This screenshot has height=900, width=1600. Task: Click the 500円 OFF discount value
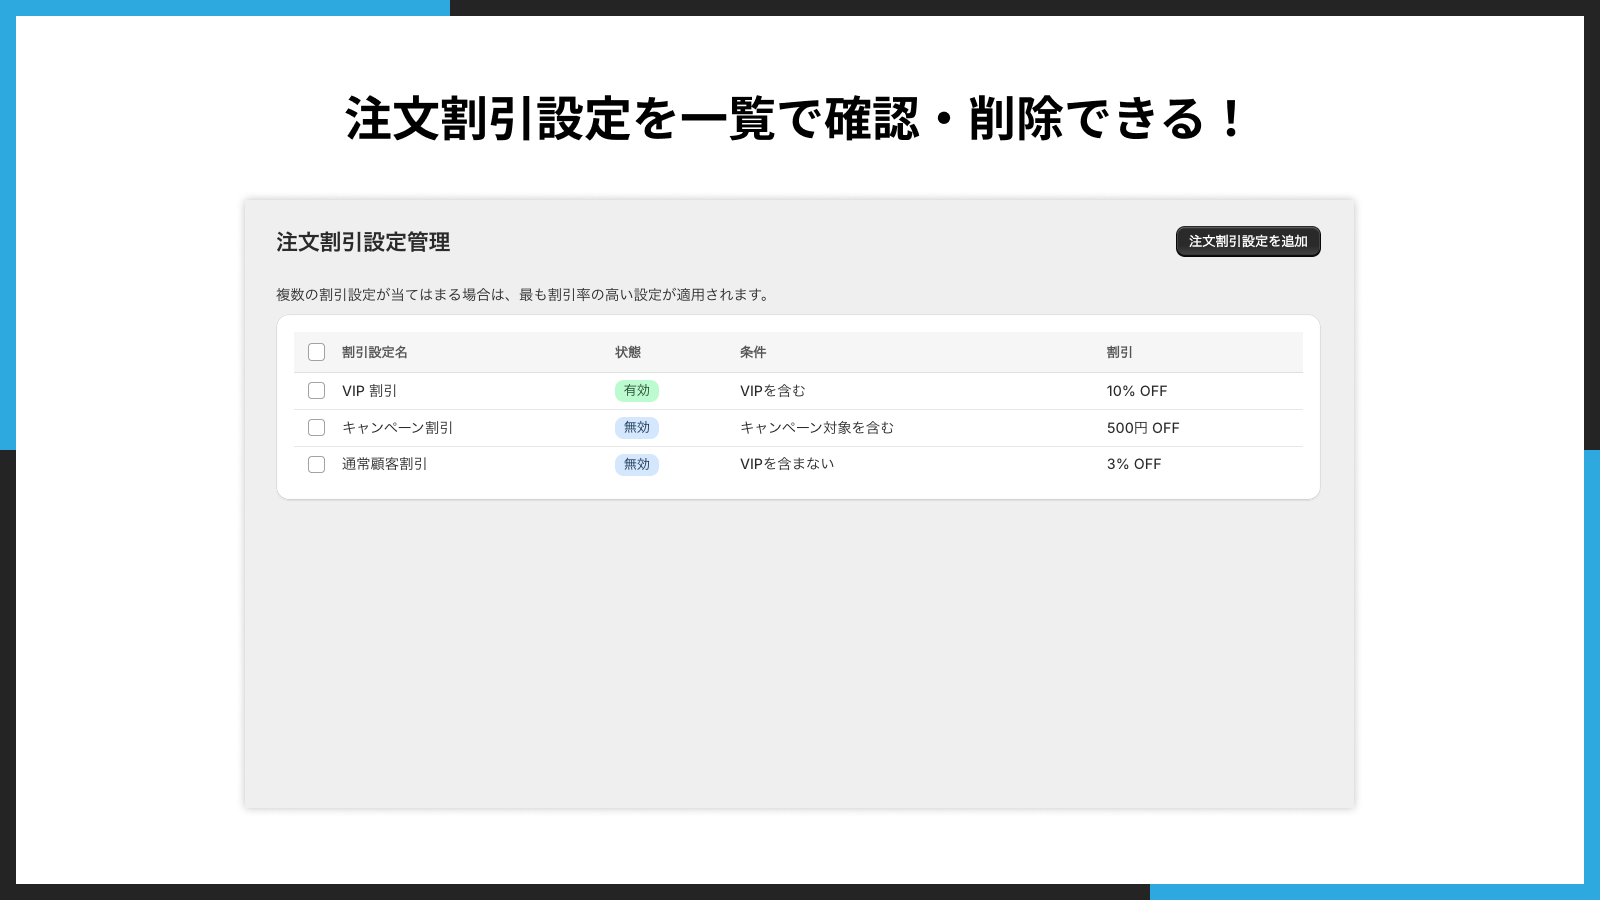[1142, 428]
